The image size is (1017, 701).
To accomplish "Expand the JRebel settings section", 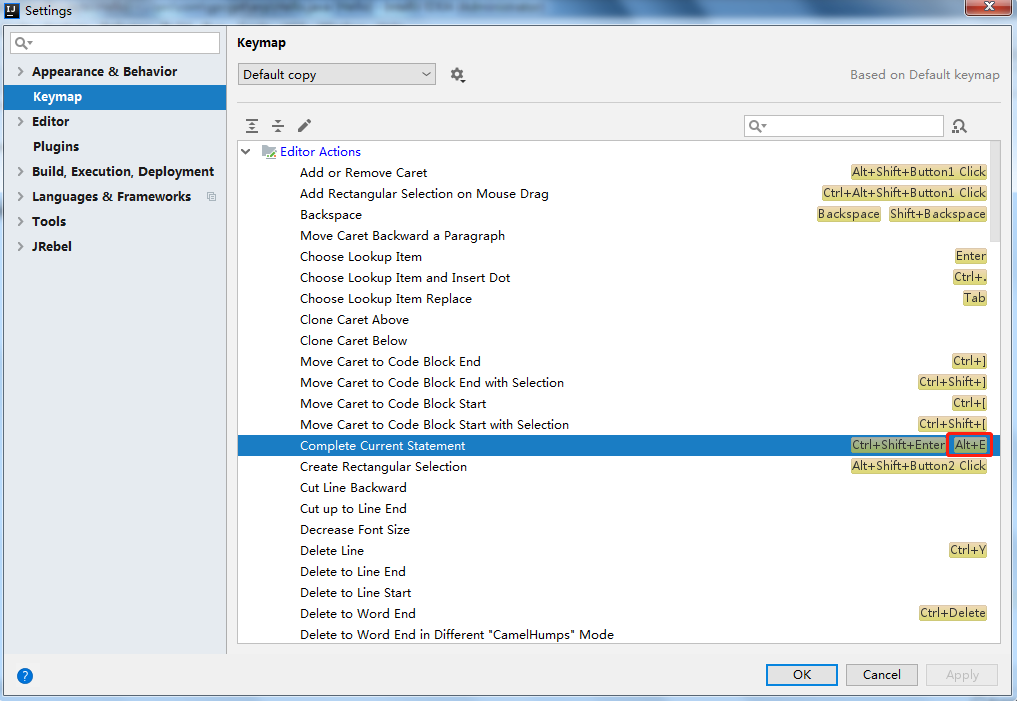I will click(x=20, y=246).
